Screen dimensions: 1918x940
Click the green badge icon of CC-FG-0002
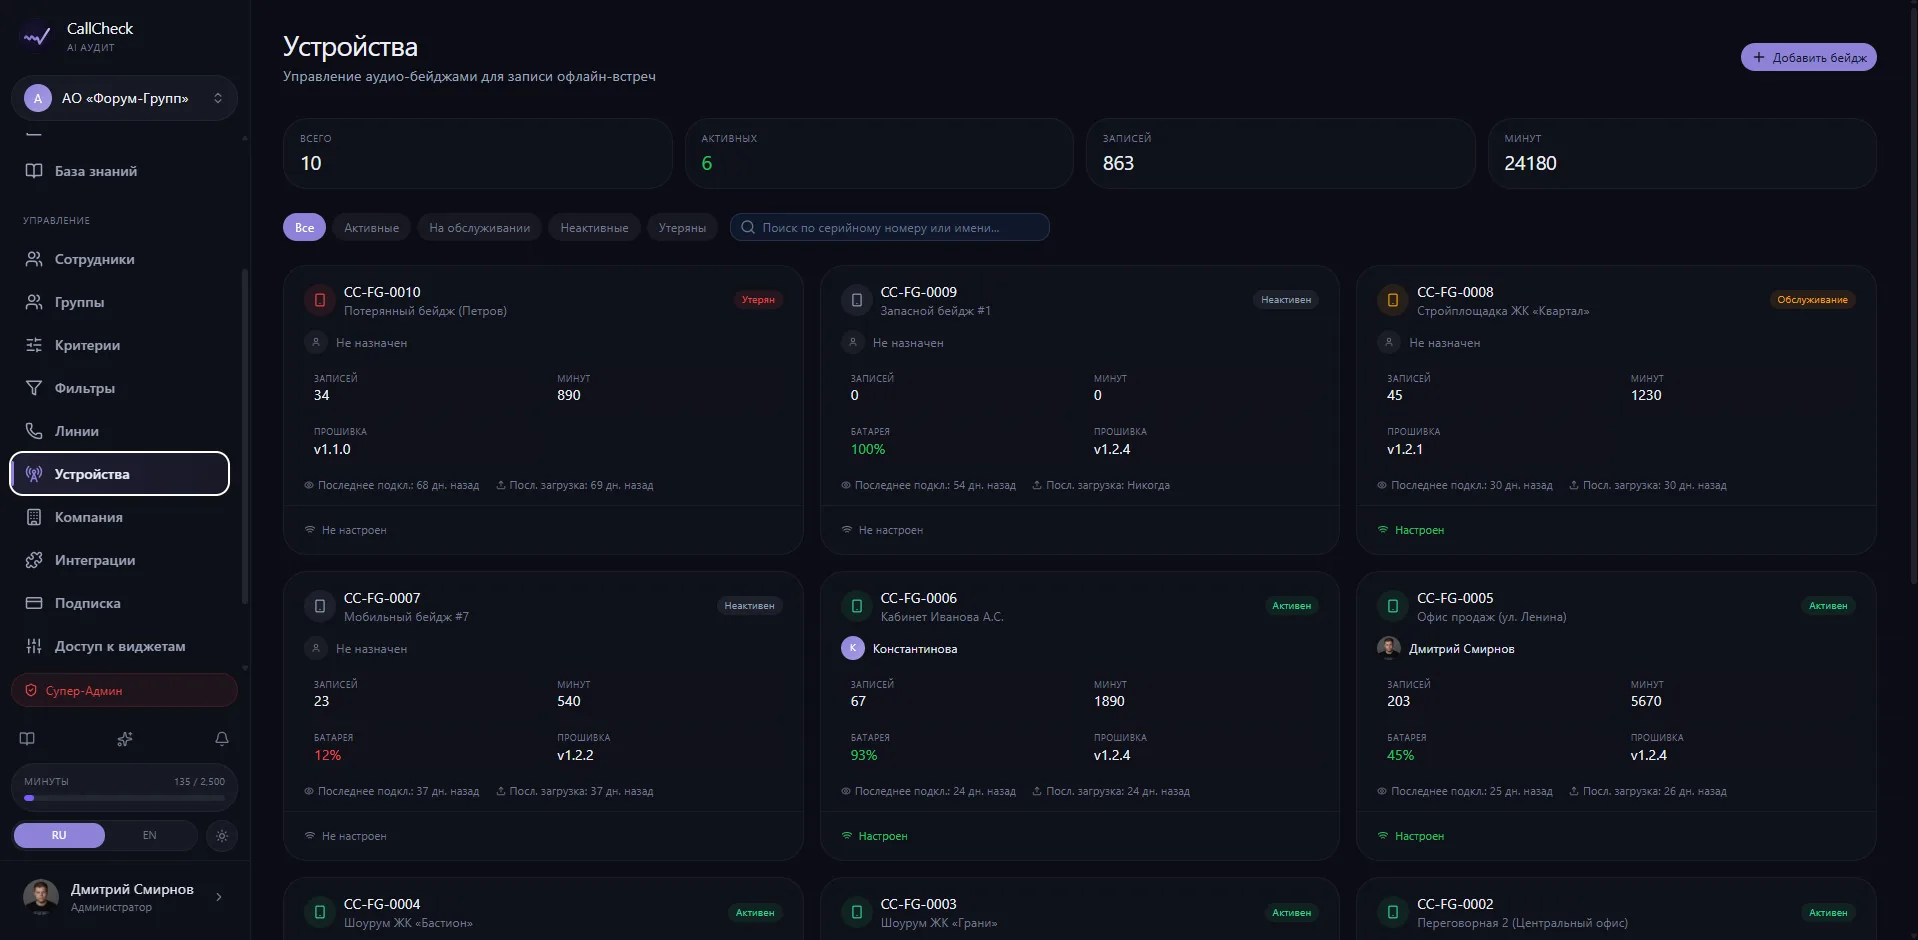click(x=1393, y=912)
